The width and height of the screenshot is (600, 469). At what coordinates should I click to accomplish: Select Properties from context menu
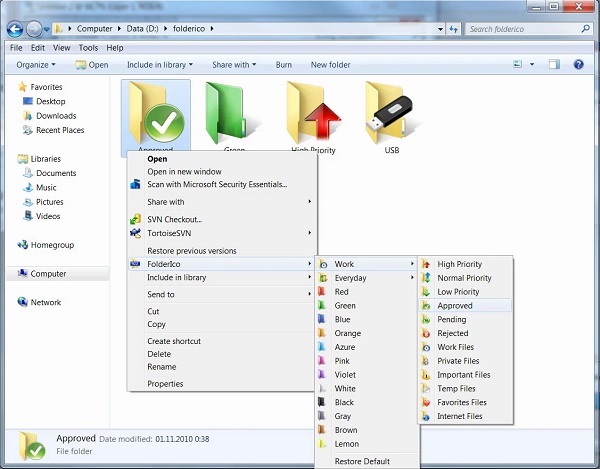point(165,384)
